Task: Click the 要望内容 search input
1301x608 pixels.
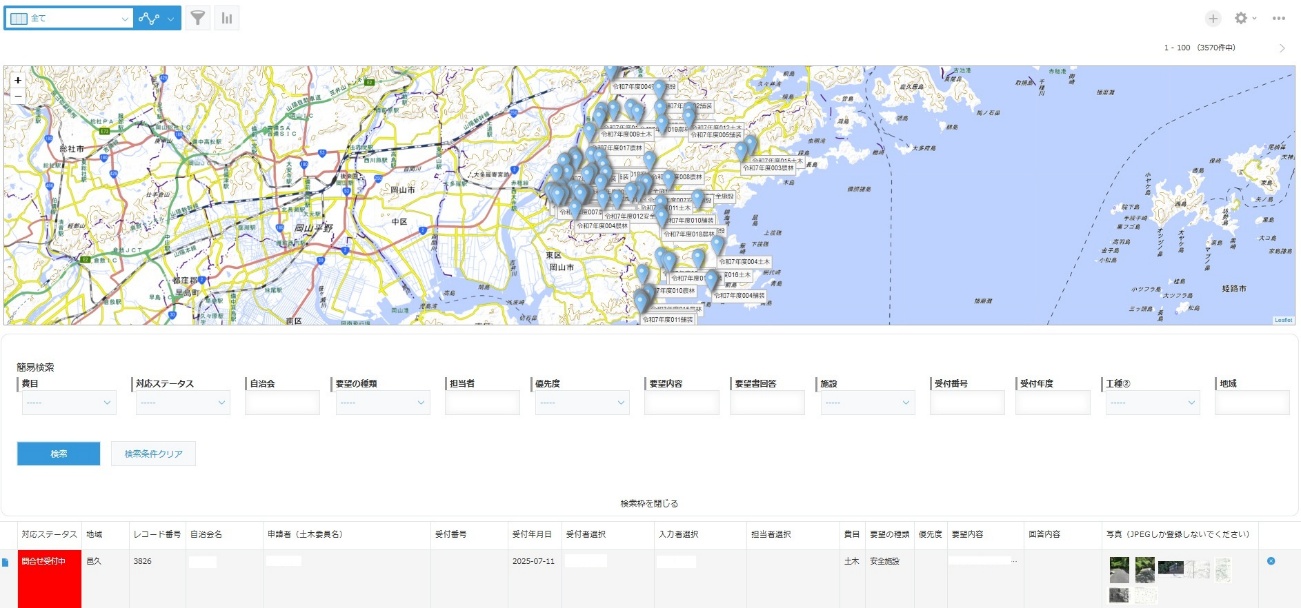Action: coord(682,402)
